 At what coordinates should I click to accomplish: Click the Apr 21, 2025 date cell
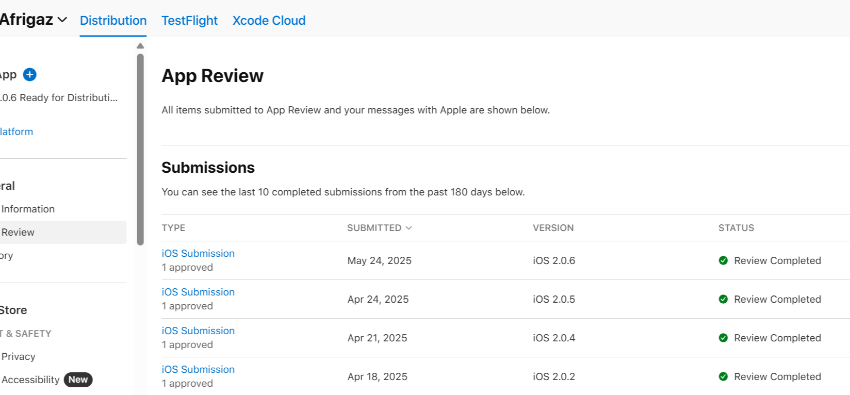tap(377, 338)
